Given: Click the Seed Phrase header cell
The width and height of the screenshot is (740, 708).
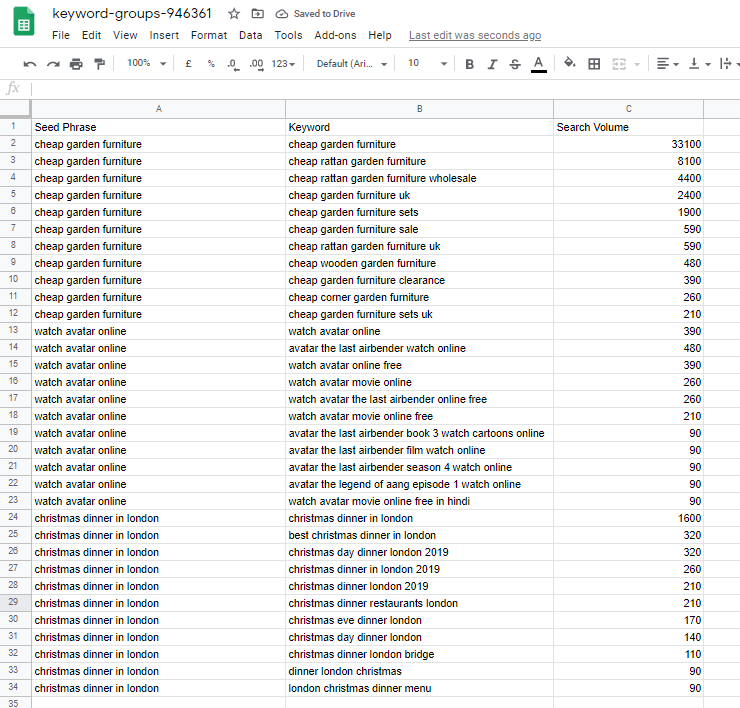Looking at the screenshot, I should click(x=159, y=127).
